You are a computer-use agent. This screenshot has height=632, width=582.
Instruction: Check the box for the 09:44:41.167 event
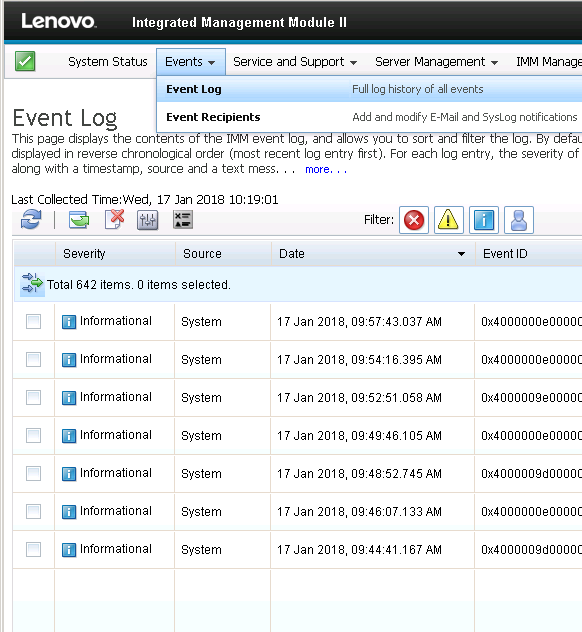click(33, 549)
